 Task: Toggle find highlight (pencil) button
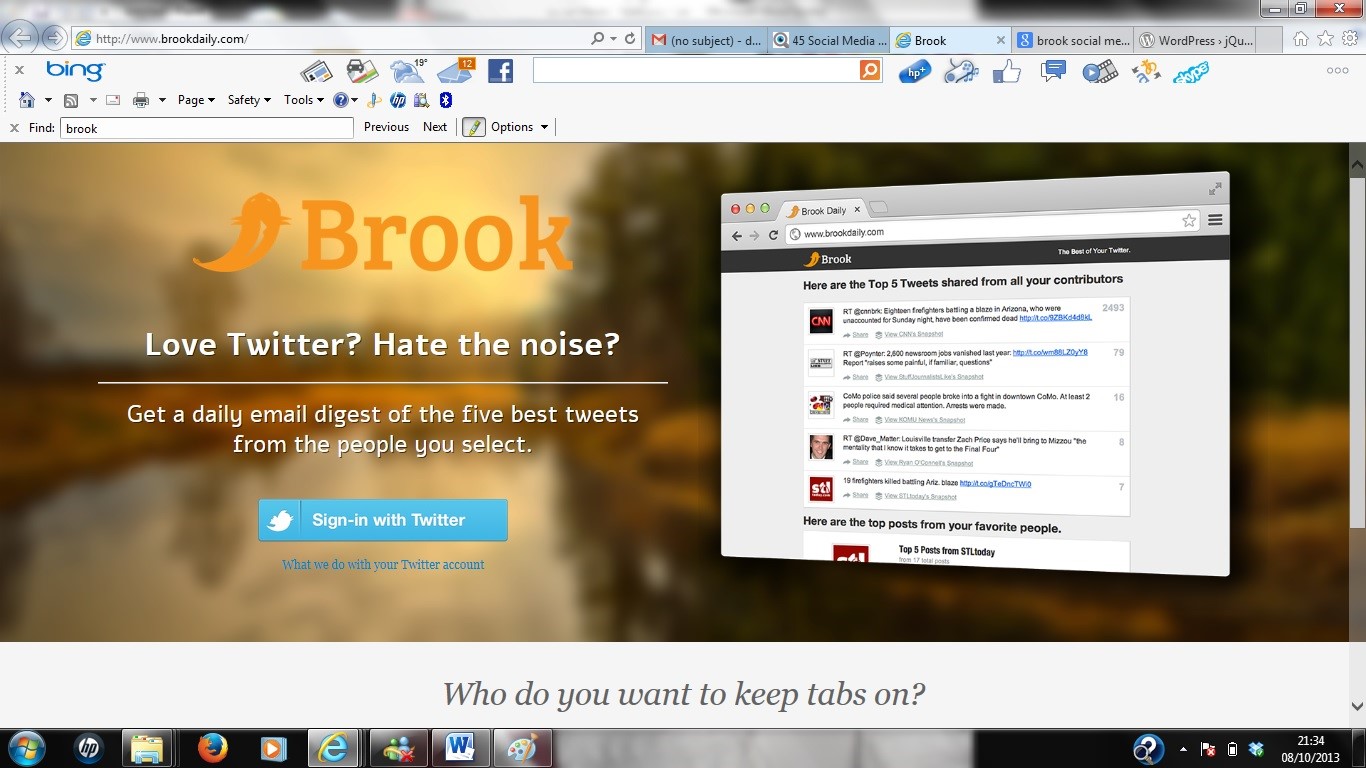pyautogui.click(x=473, y=127)
